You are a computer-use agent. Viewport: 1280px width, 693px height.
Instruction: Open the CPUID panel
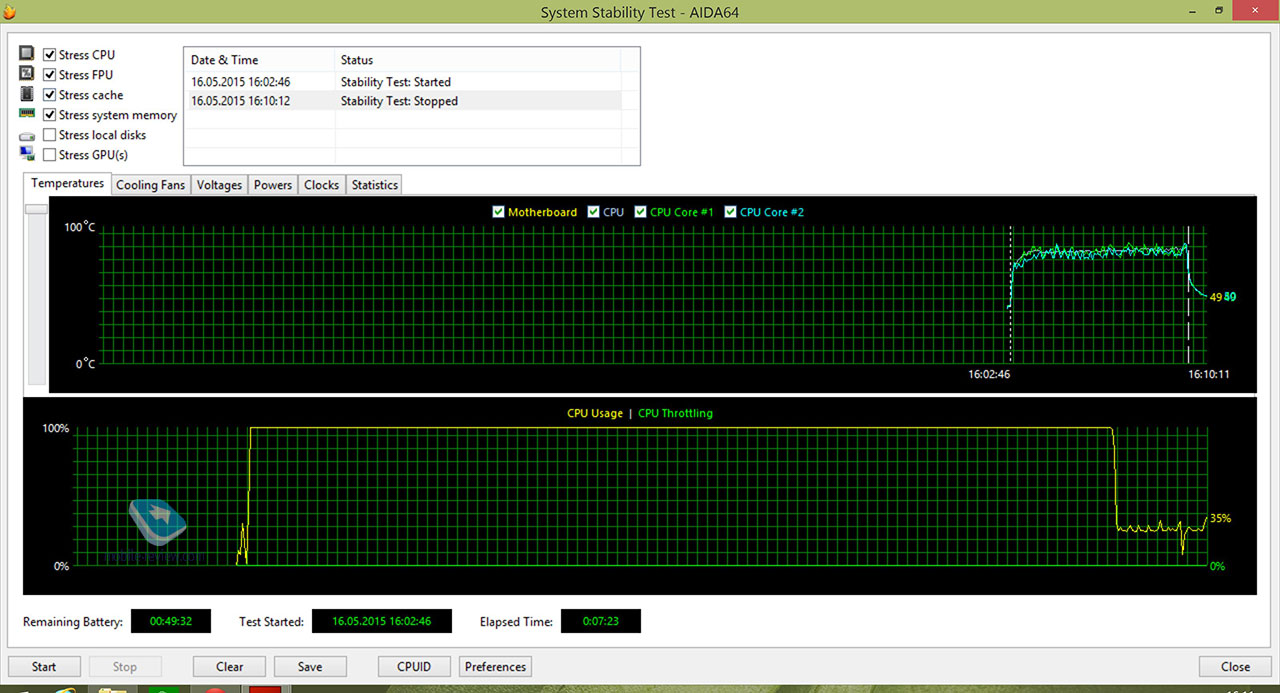pos(414,667)
